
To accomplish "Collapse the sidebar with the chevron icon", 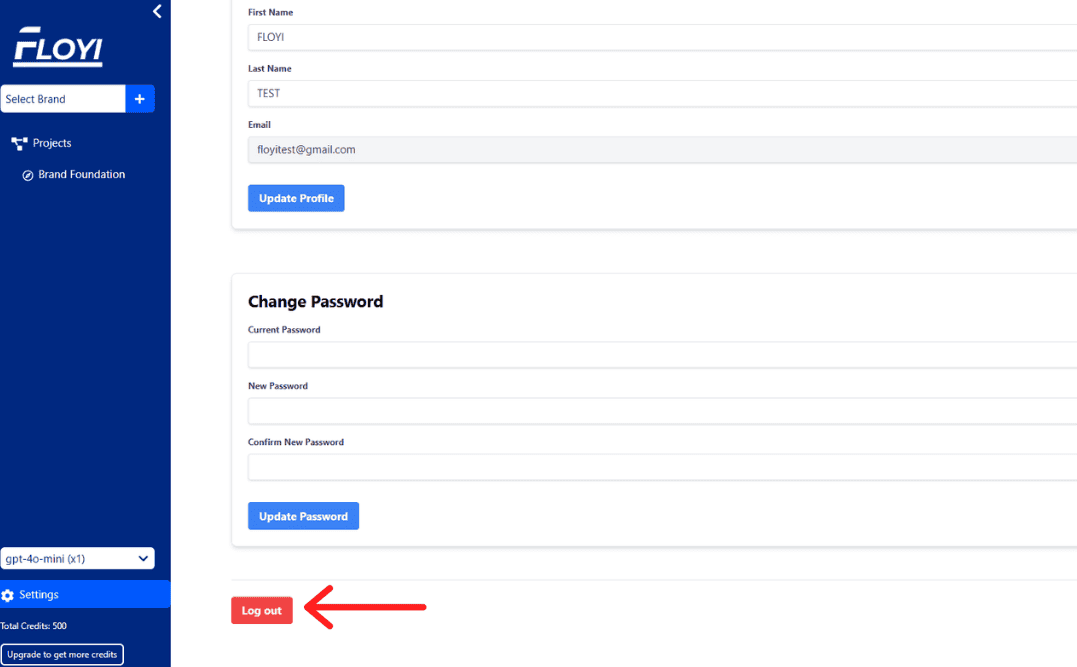I will pyautogui.click(x=157, y=11).
